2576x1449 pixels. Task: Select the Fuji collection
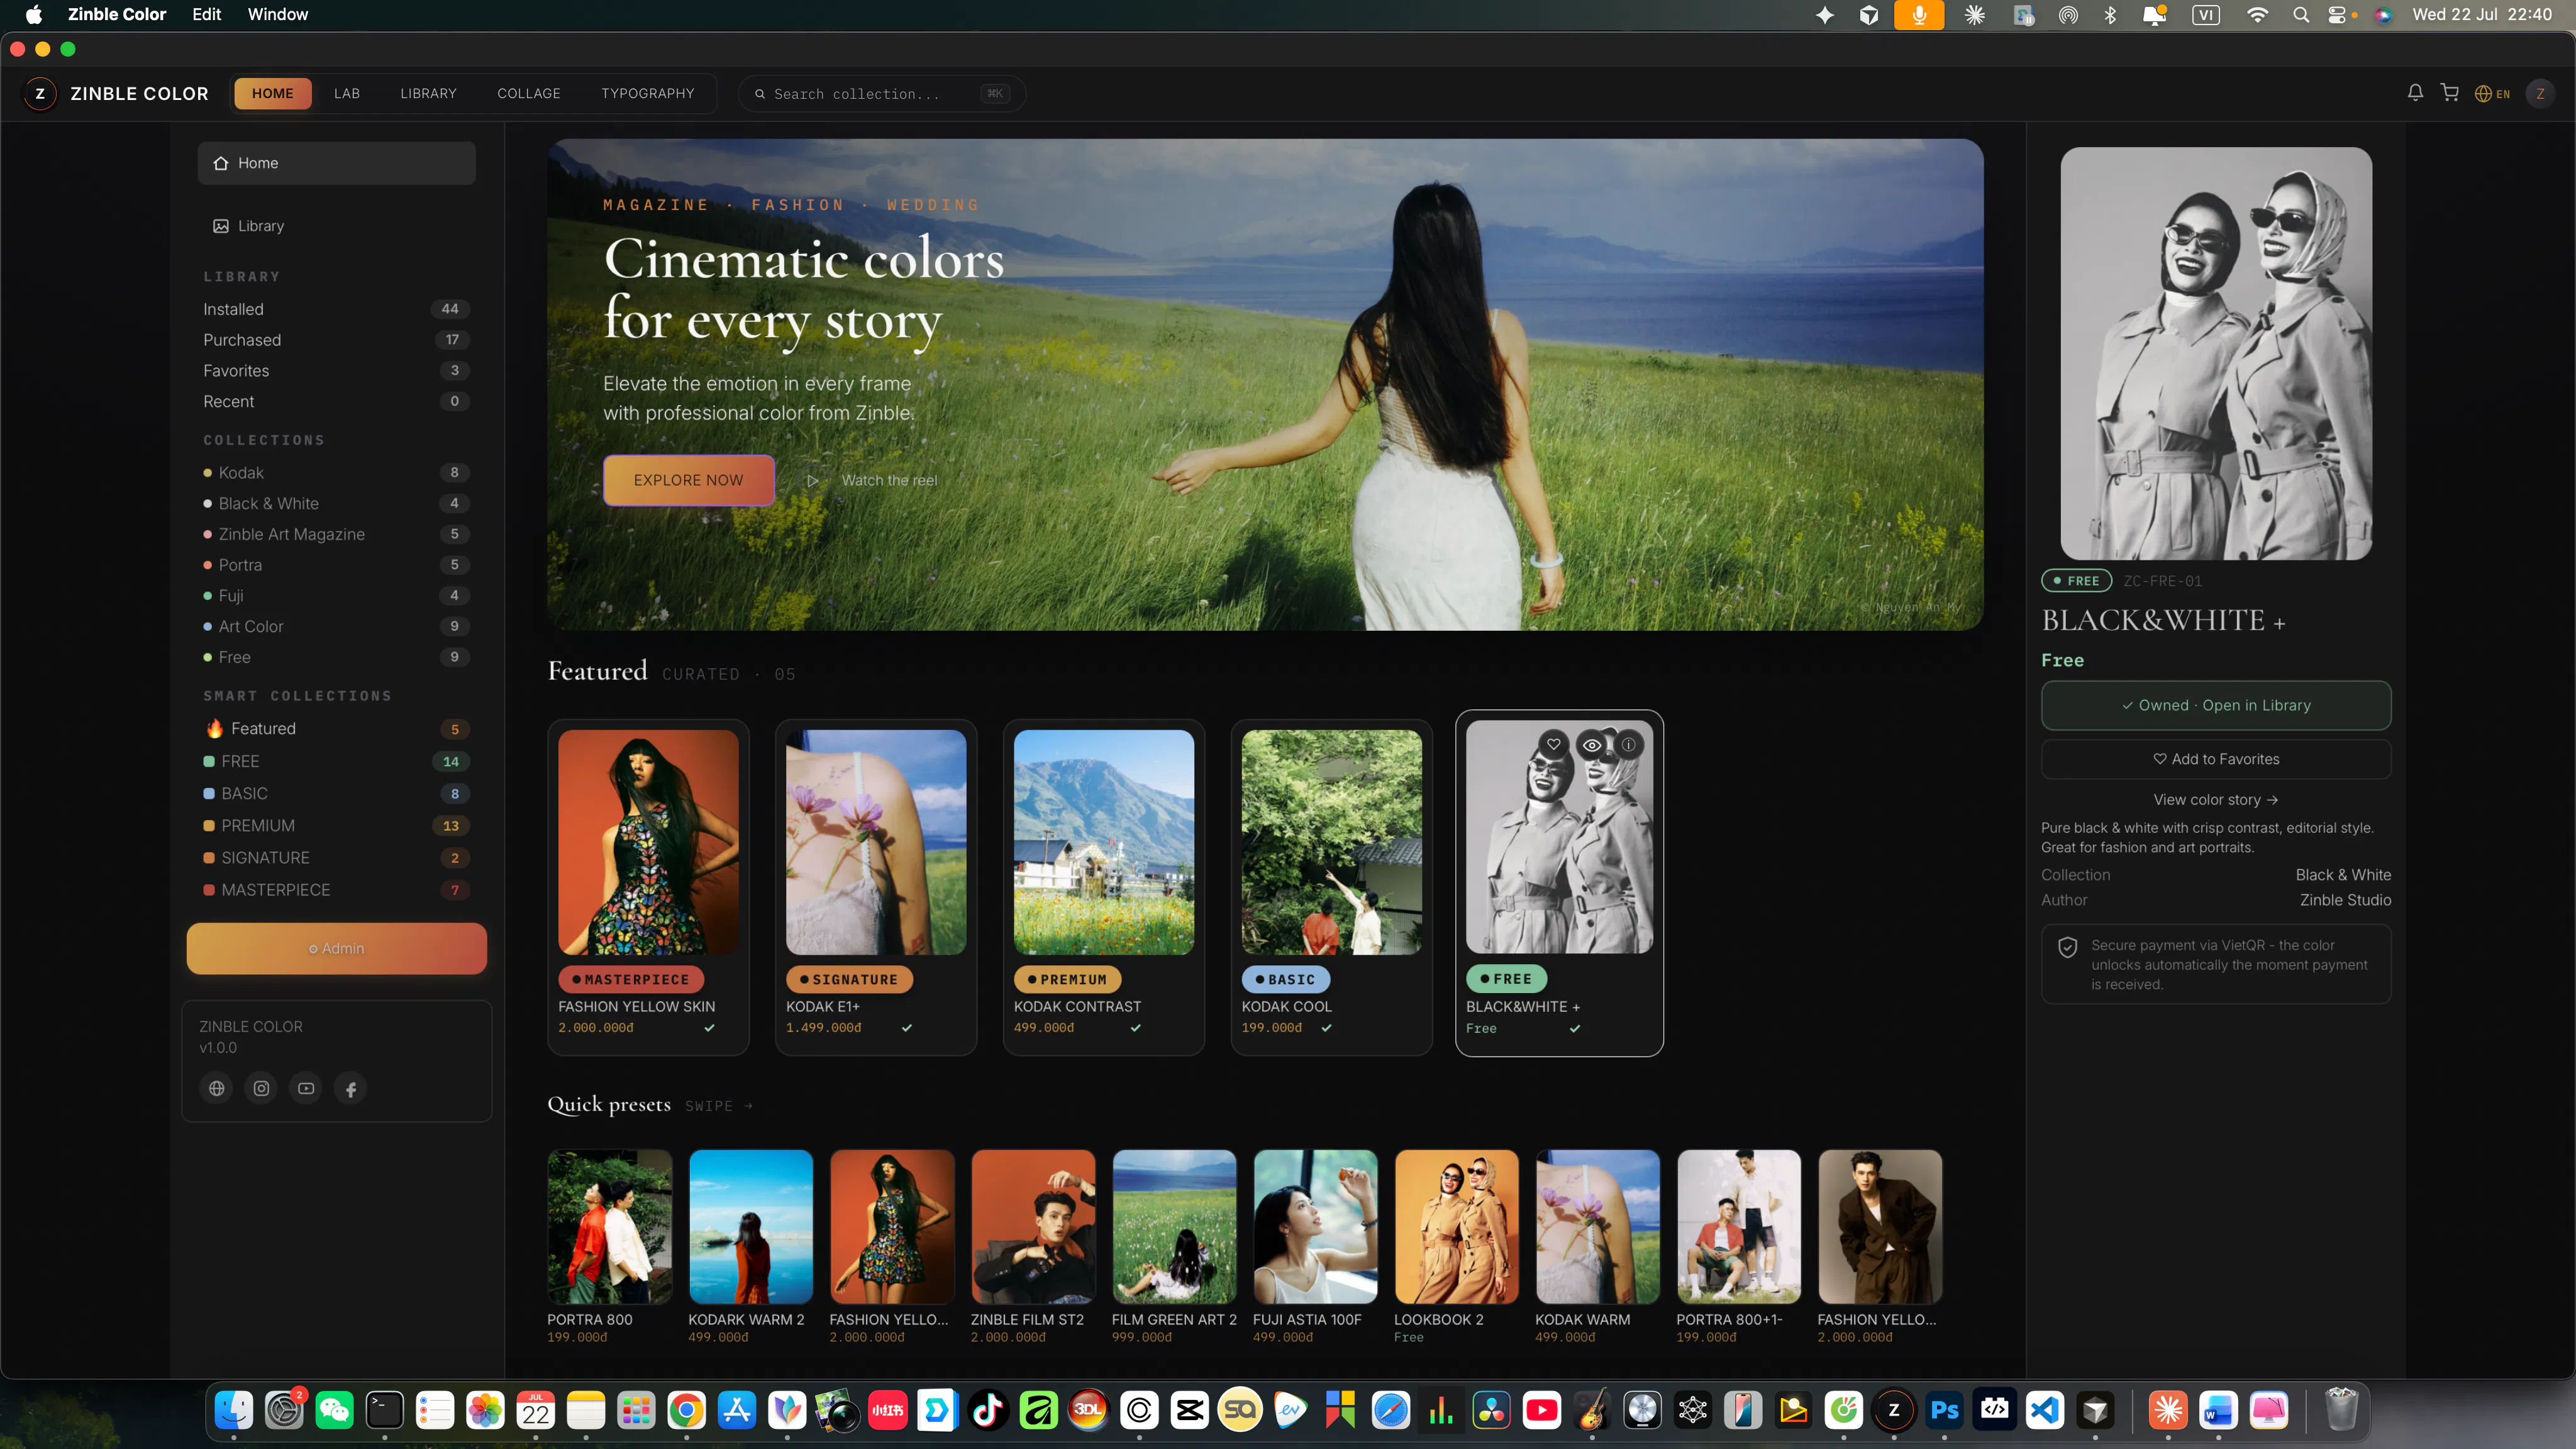click(336, 595)
